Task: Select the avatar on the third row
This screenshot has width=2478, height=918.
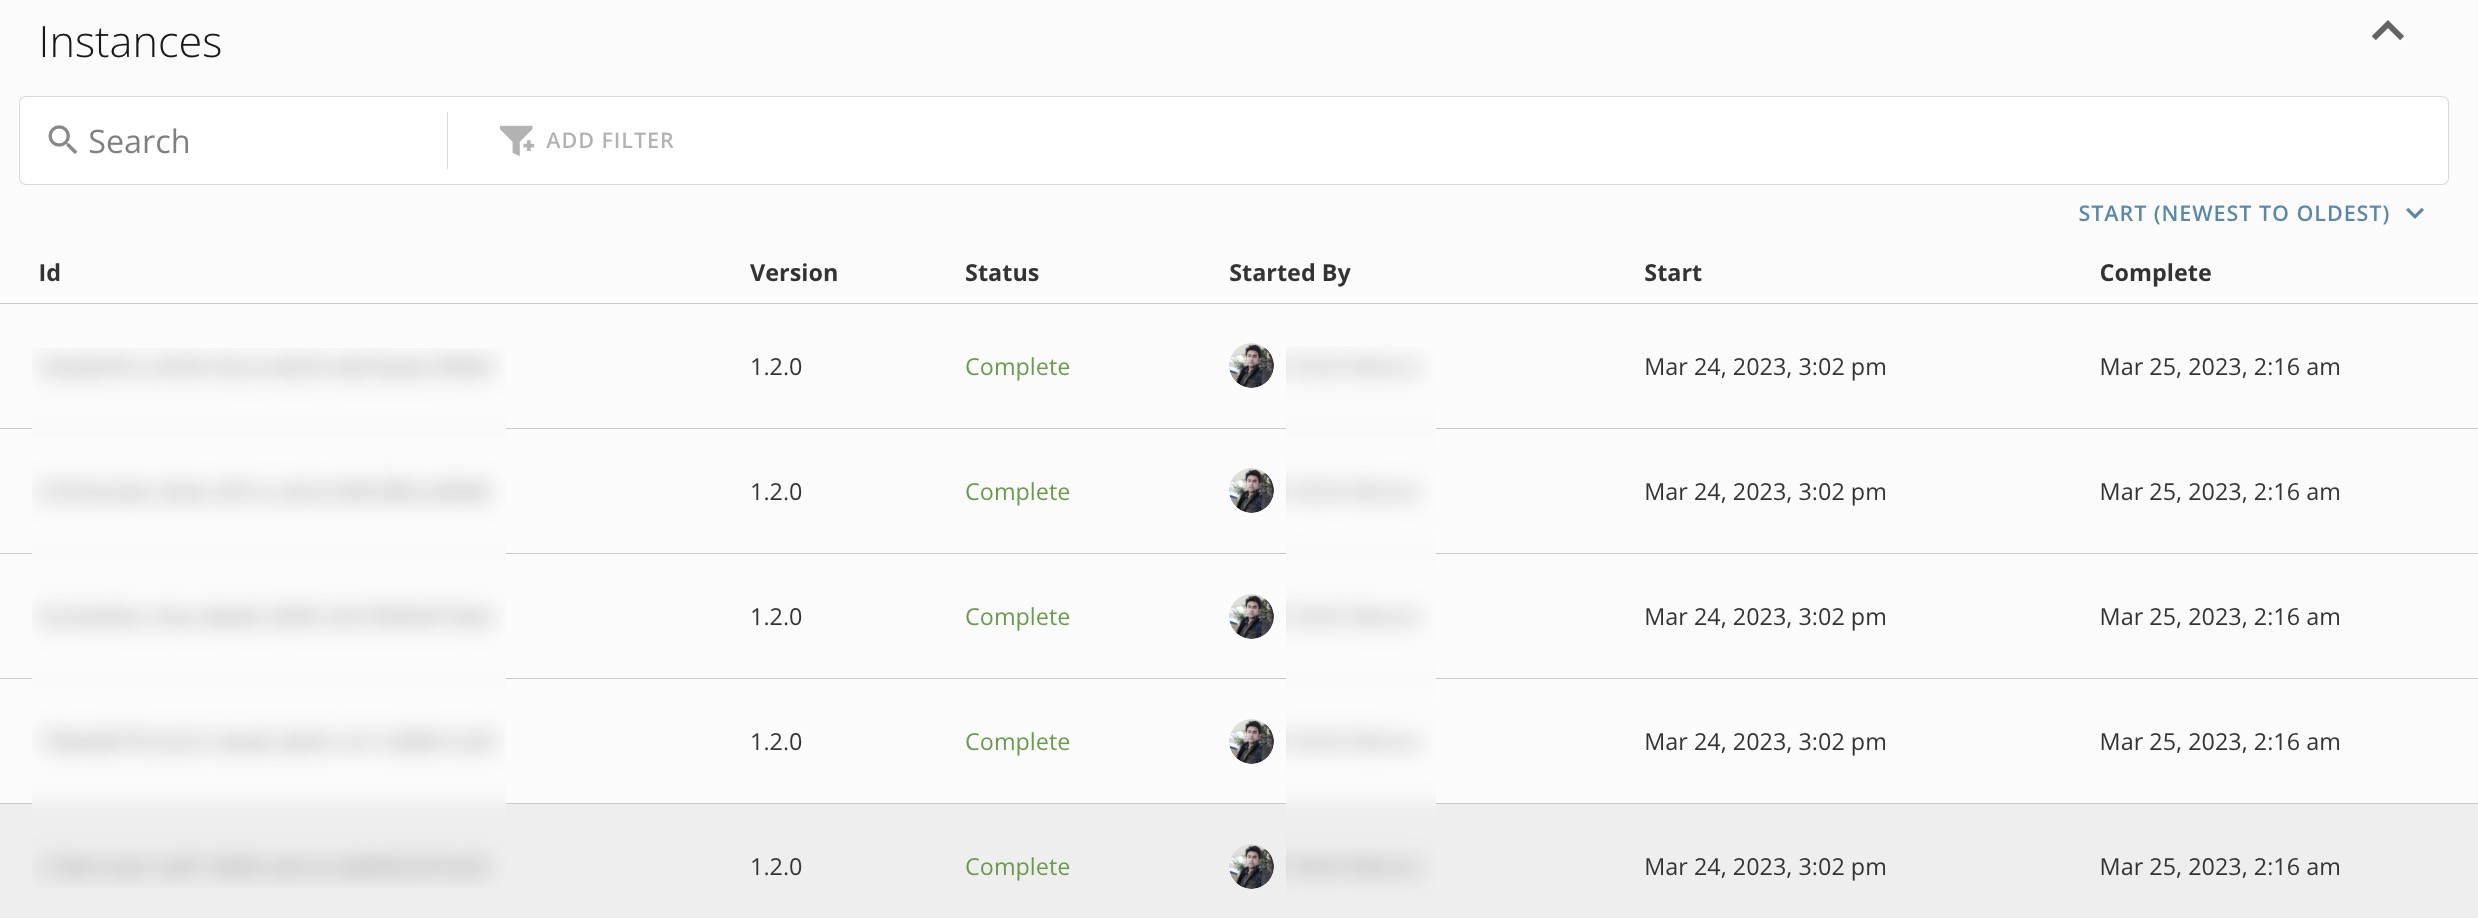Action: 1250,616
